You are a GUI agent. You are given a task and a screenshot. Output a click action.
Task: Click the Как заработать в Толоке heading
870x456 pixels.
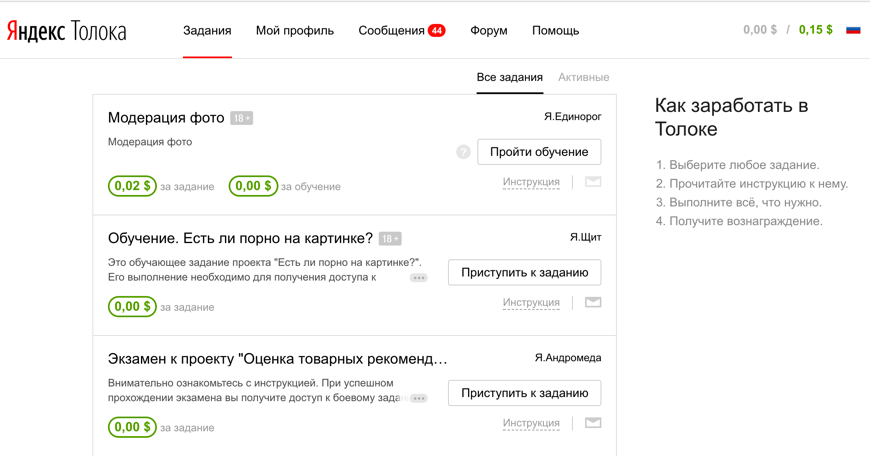click(731, 117)
